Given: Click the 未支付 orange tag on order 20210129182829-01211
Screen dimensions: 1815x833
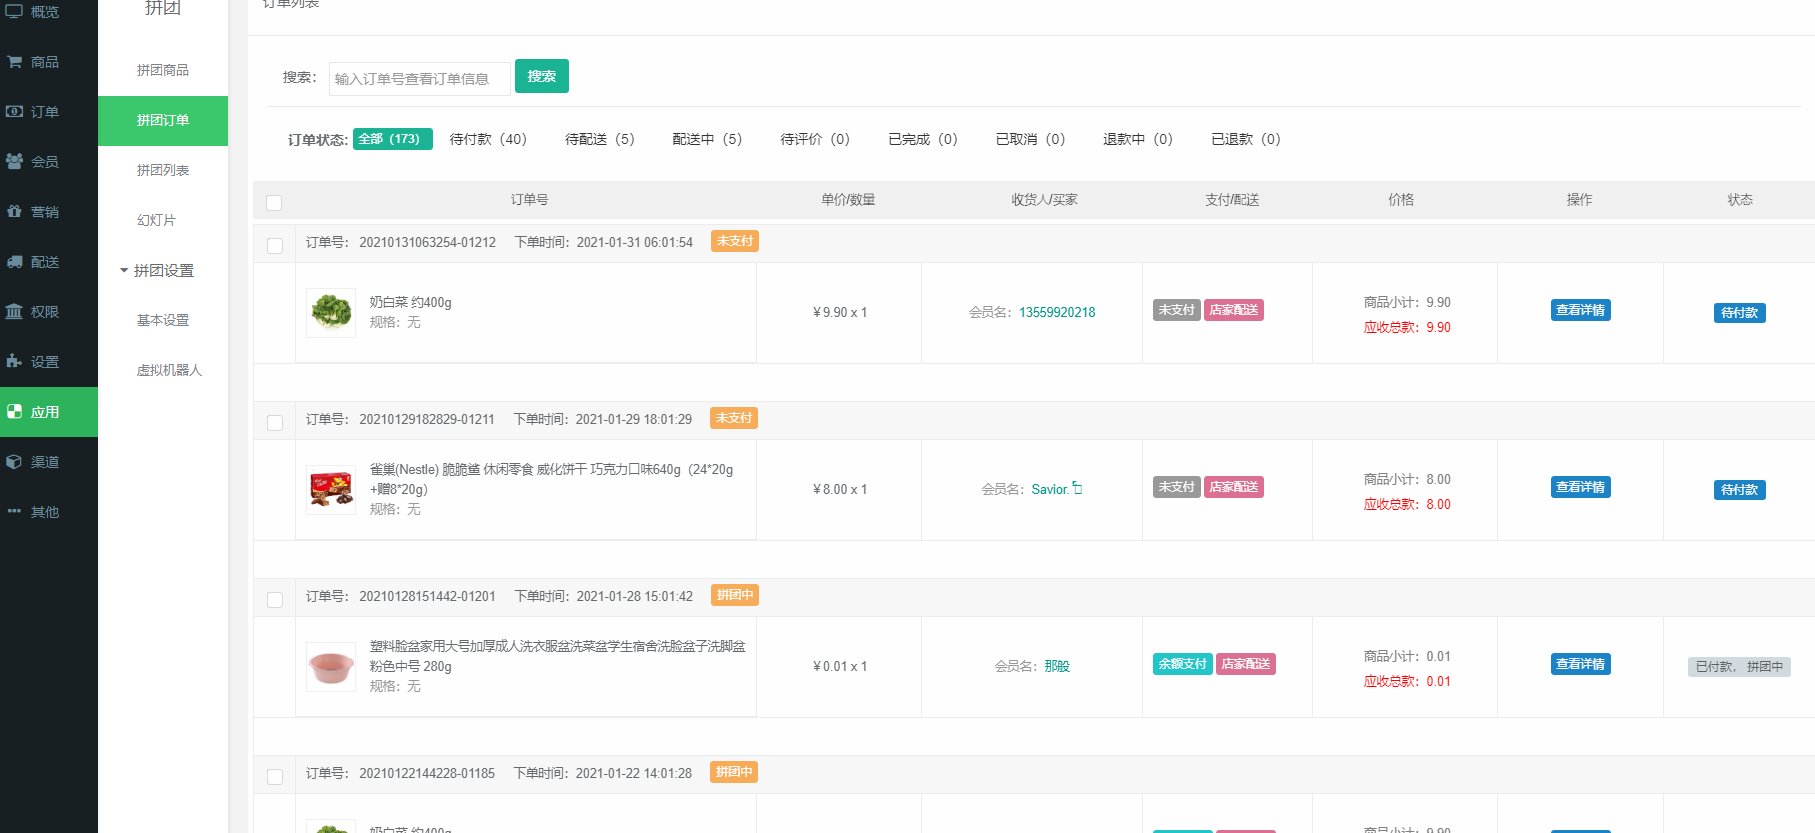Looking at the screenshot, I should 734,418.
